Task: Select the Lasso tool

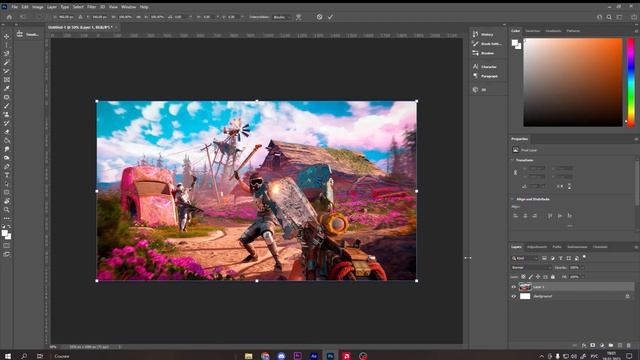Action: tap(7, 54)
